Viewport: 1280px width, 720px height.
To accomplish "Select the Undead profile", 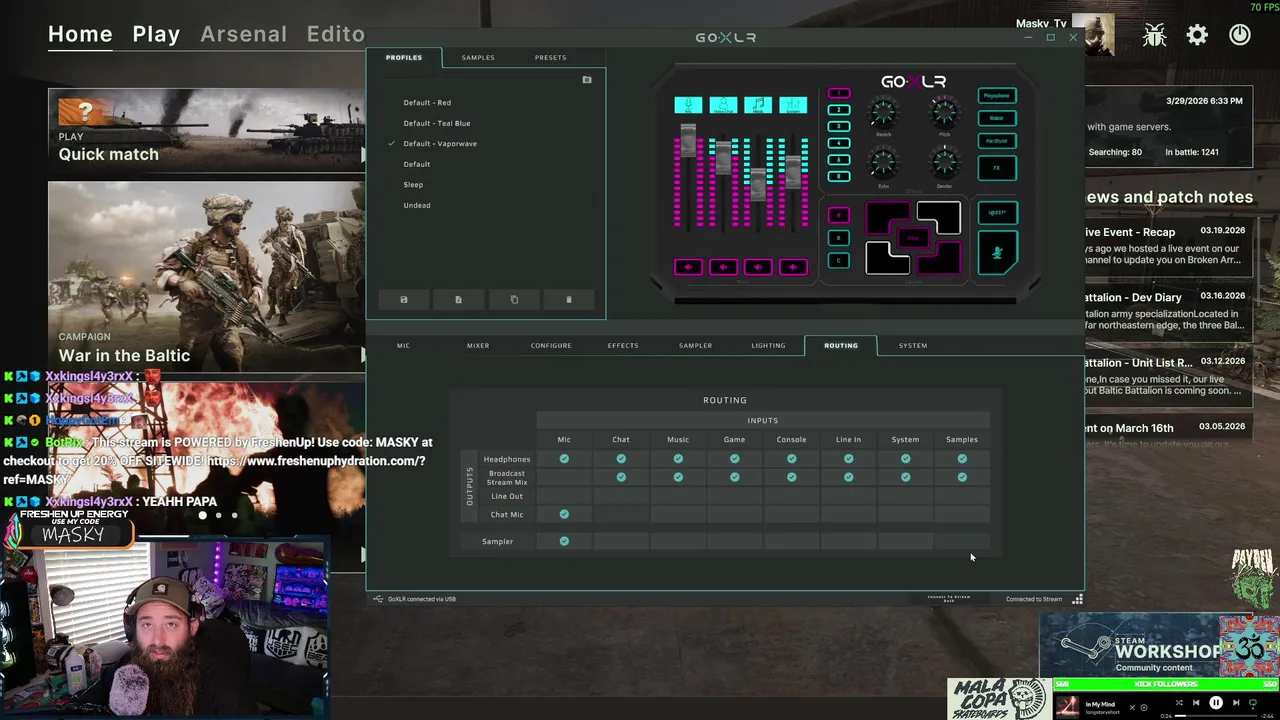I will [417, 205].
